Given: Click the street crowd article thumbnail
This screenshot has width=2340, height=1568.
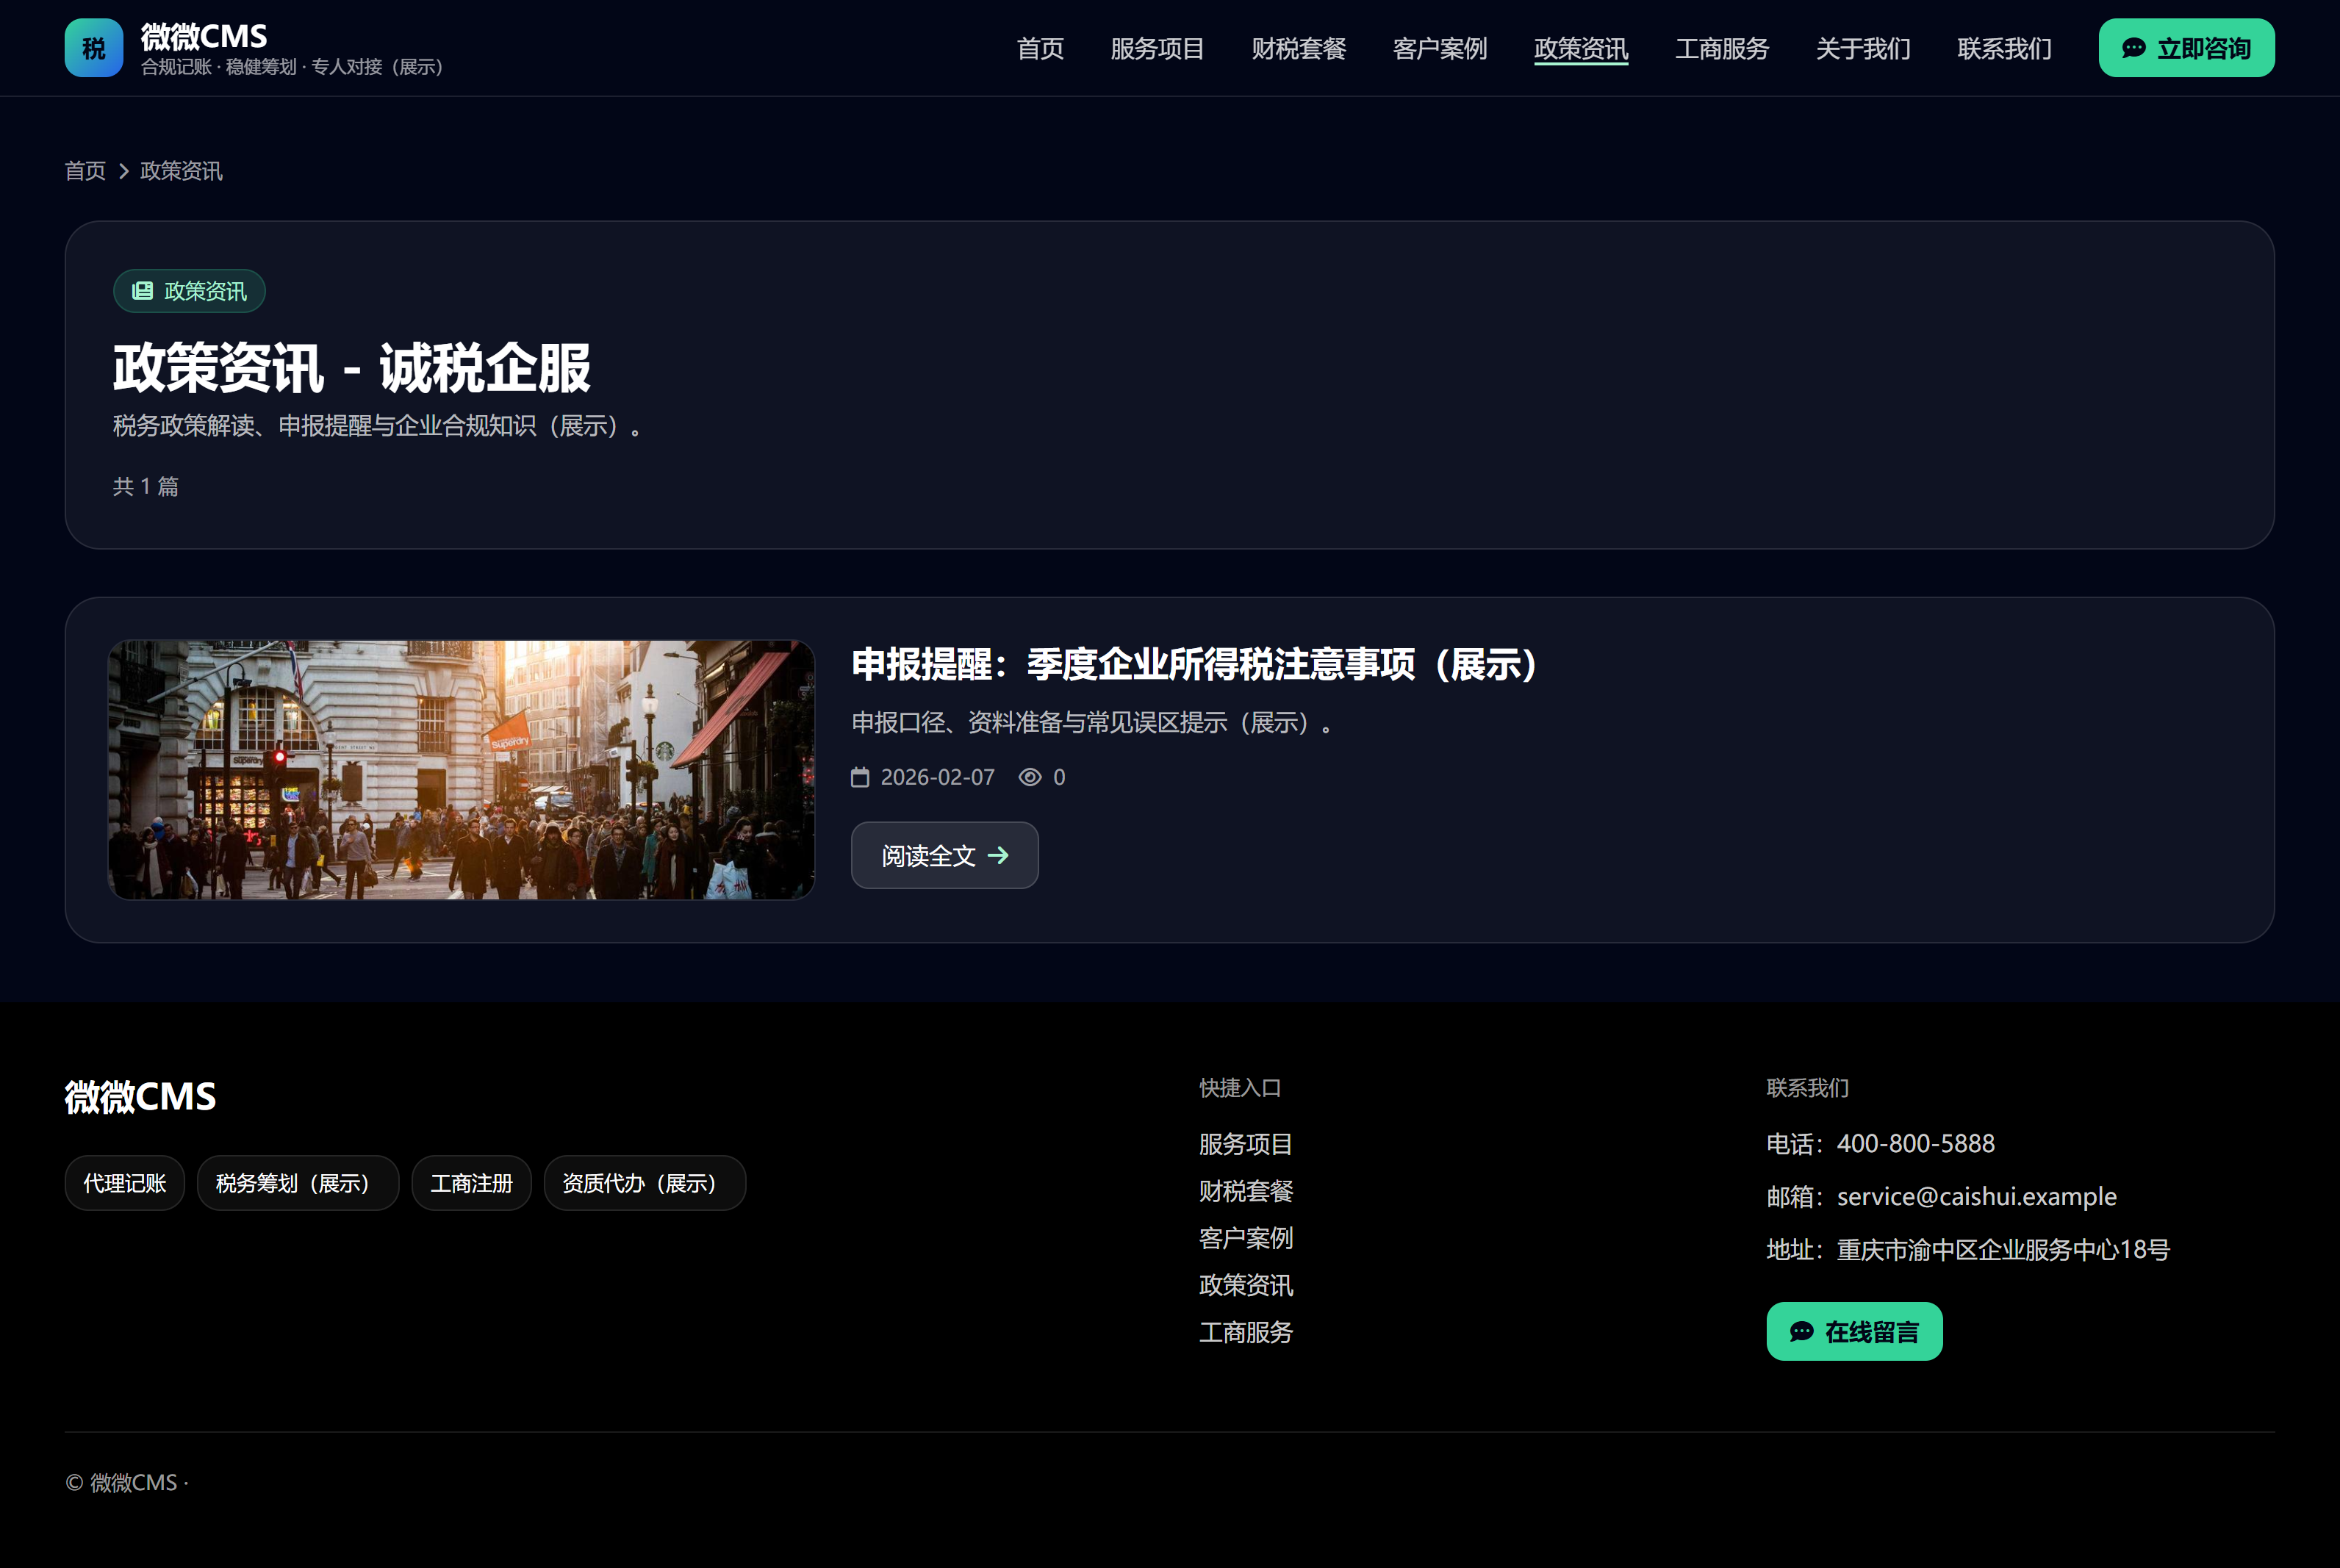Looking at the screenshot, I should point(461,770).
